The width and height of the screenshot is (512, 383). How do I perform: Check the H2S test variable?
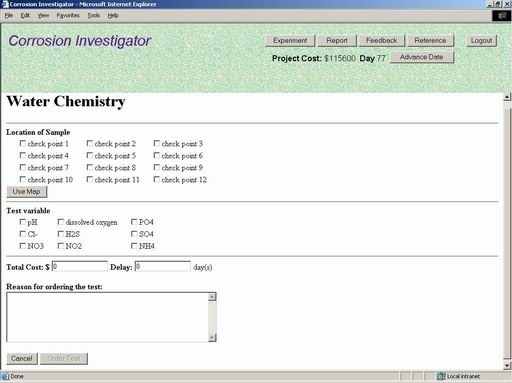point(61,234)
